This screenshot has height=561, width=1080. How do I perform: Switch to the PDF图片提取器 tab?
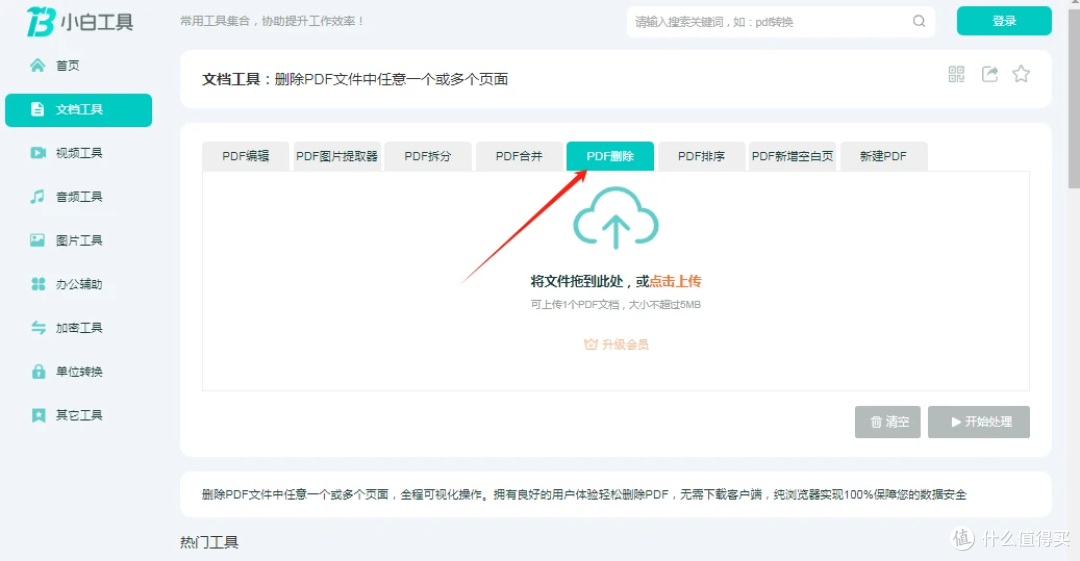coord(337,156)
